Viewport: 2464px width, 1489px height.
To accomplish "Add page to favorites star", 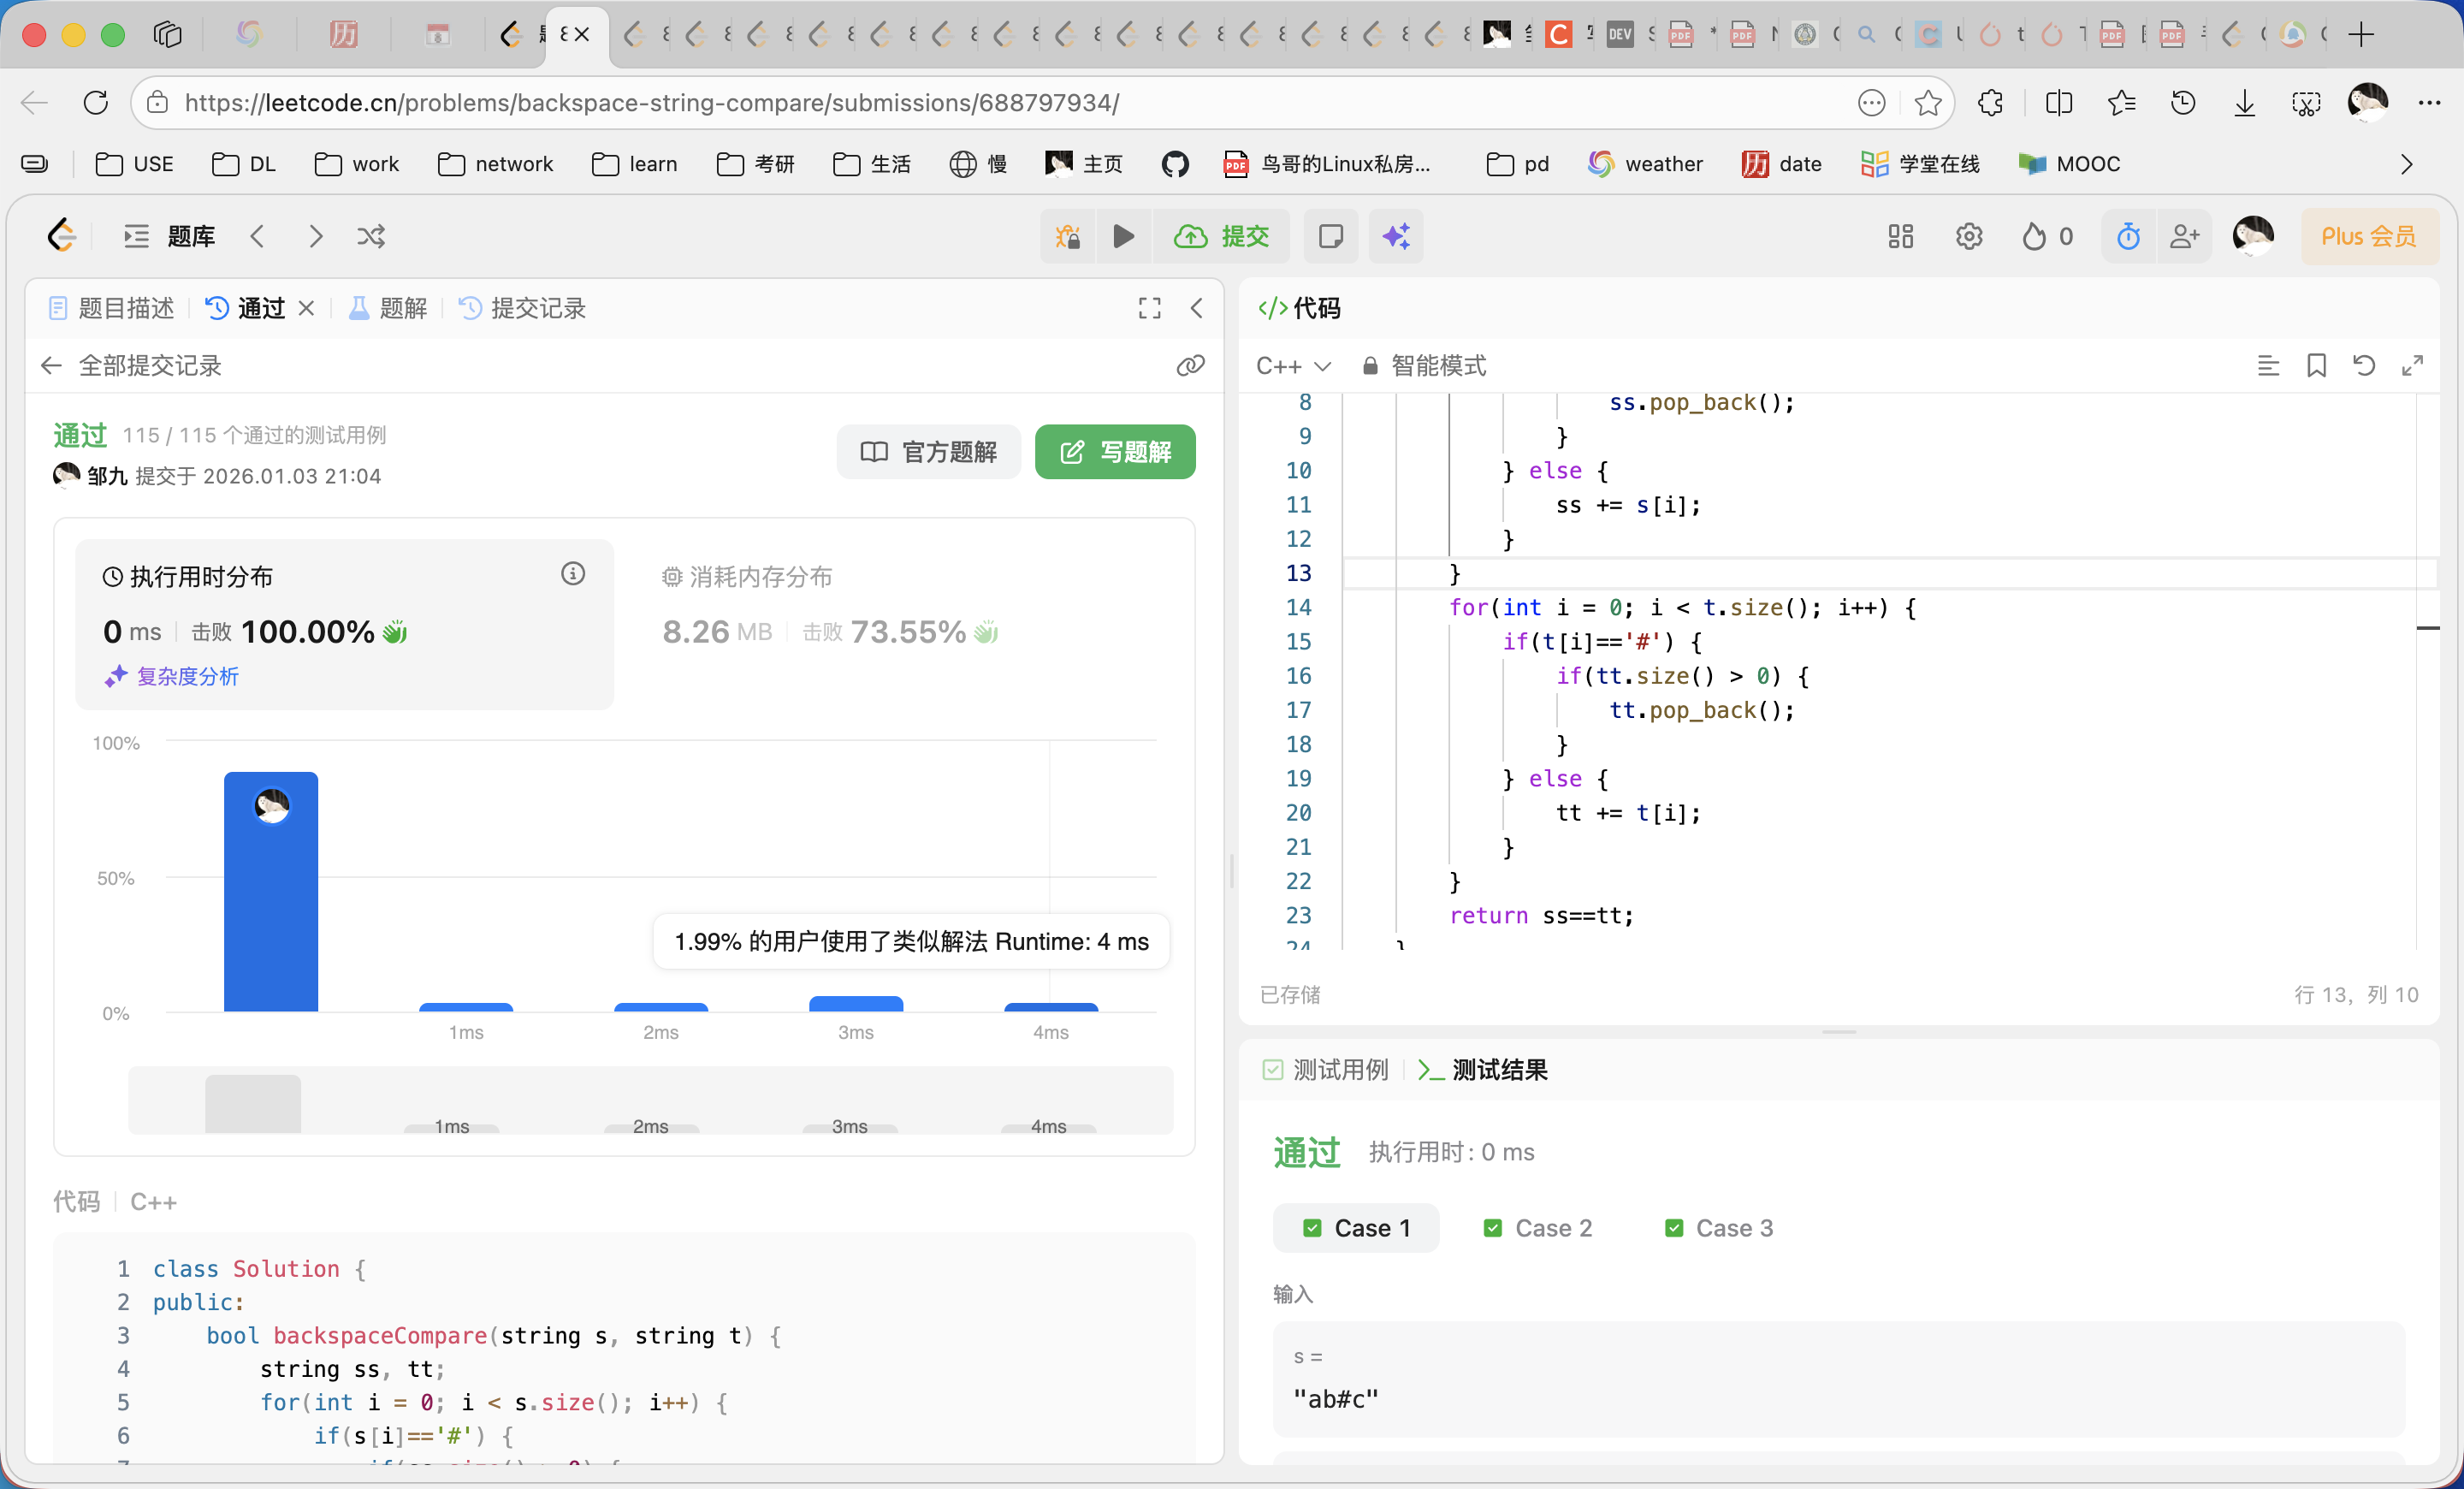I will (1927, 102).
